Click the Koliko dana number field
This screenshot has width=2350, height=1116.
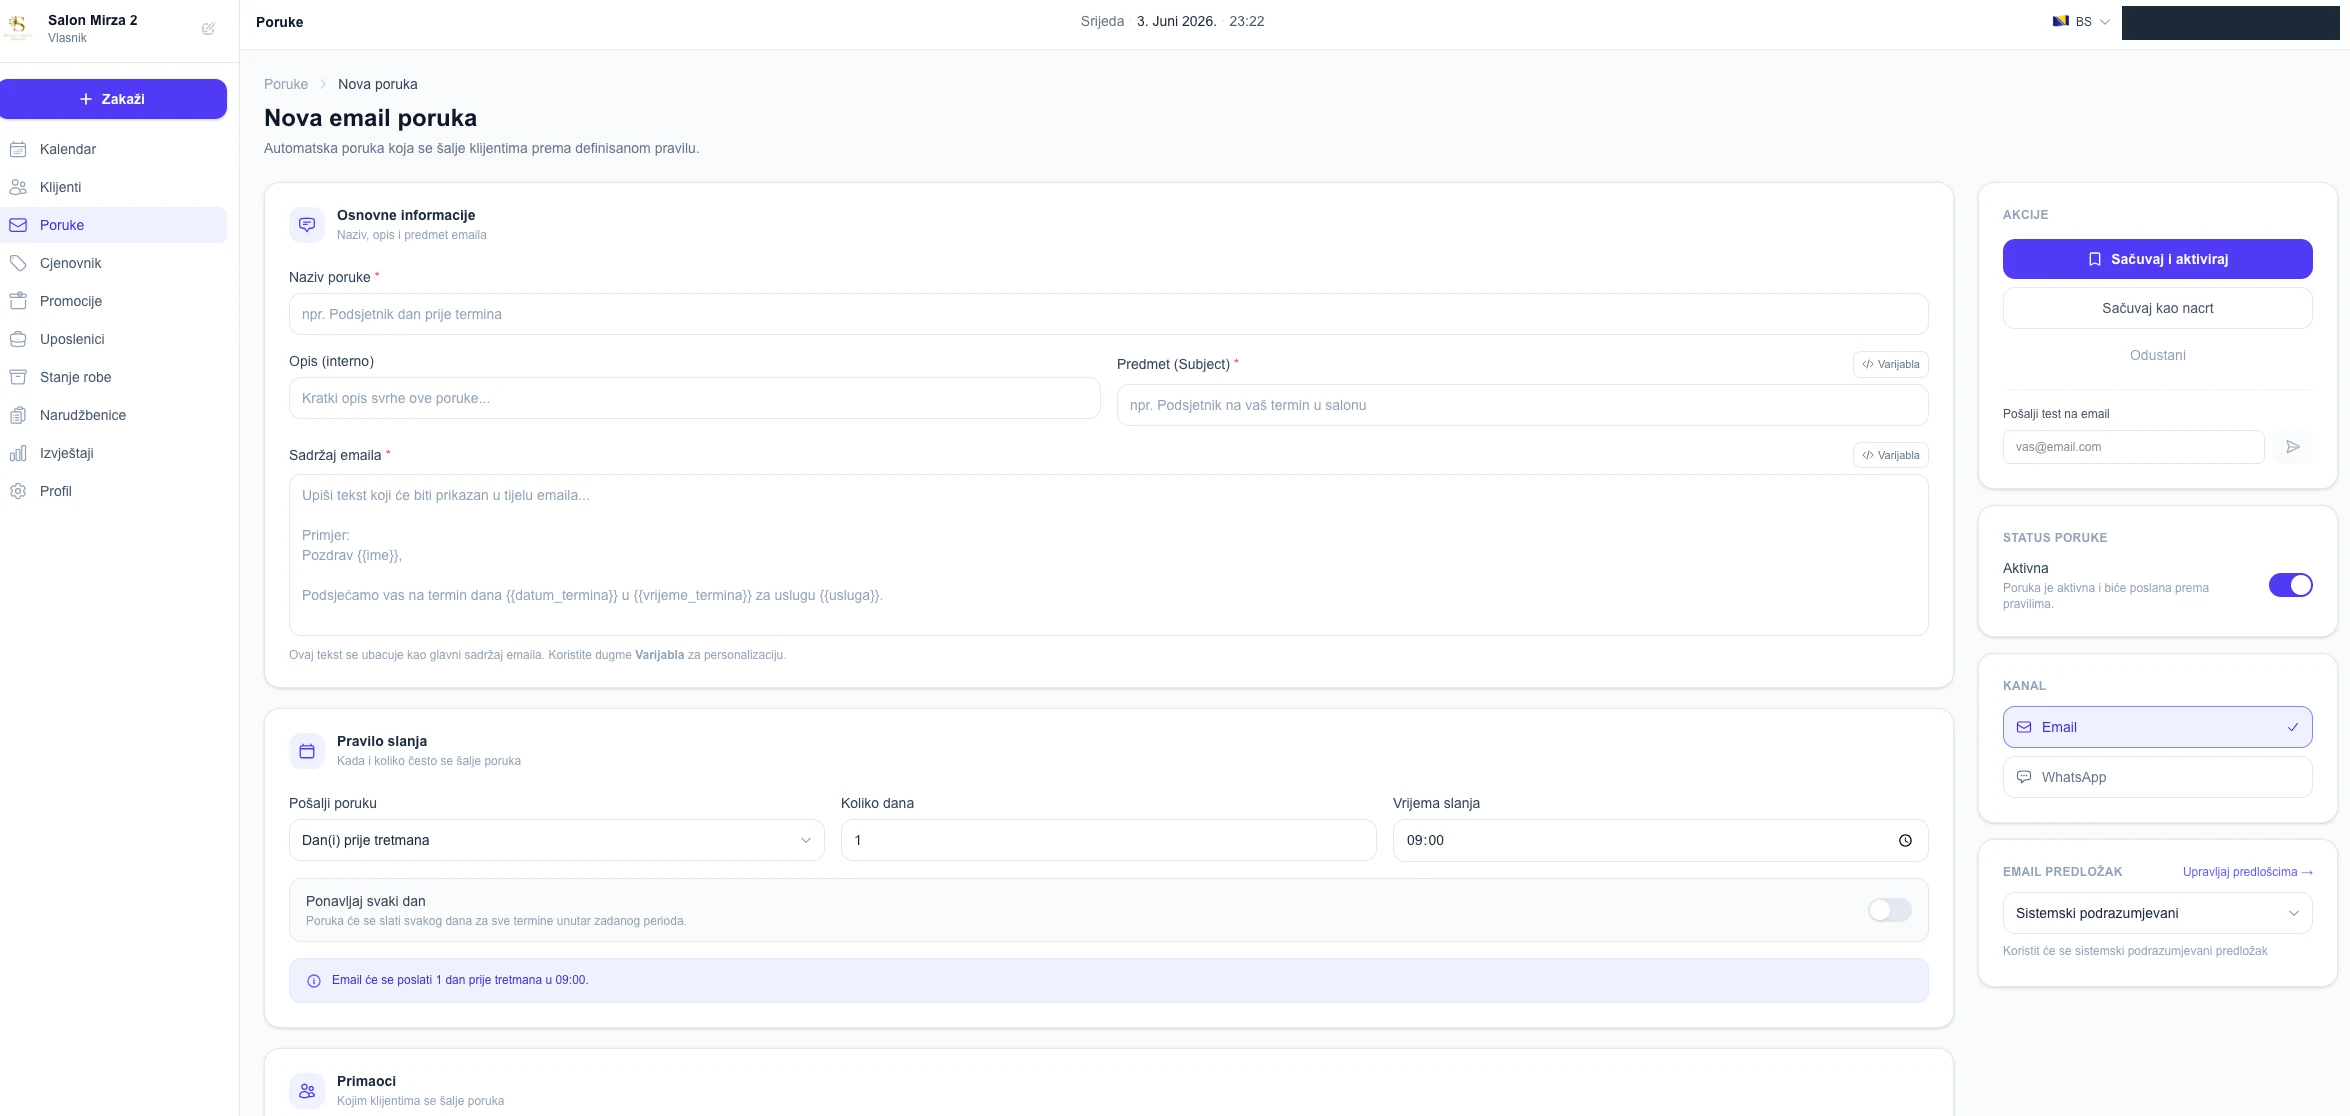[x=1108, y=840]
